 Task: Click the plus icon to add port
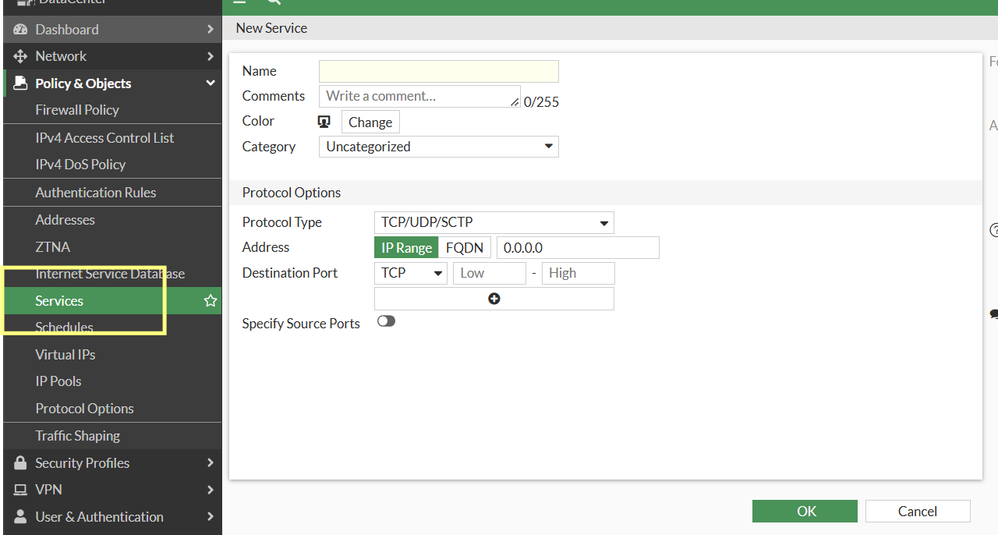point(494,299)
